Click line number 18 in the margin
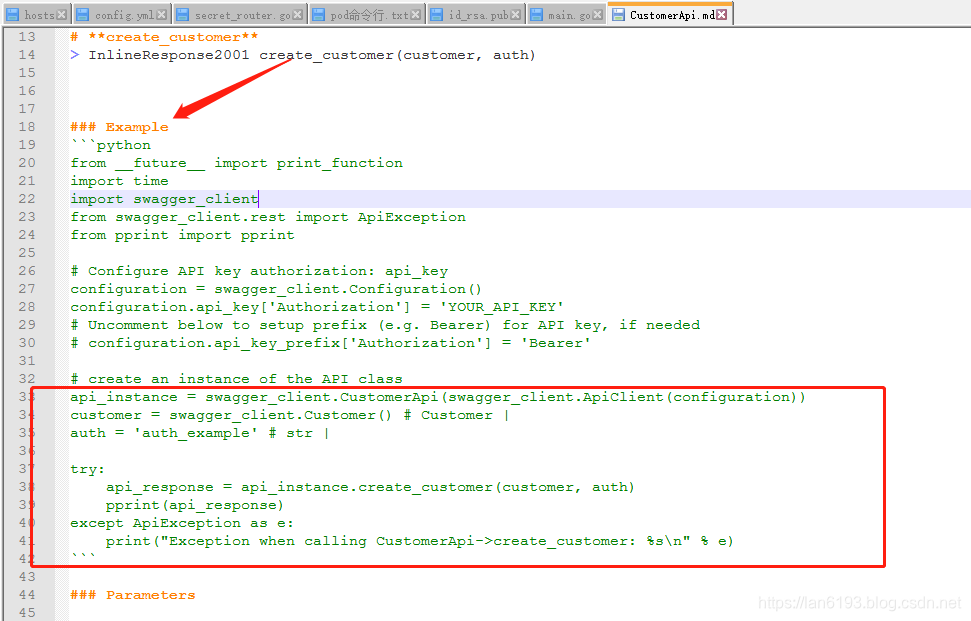 (27, 126)
